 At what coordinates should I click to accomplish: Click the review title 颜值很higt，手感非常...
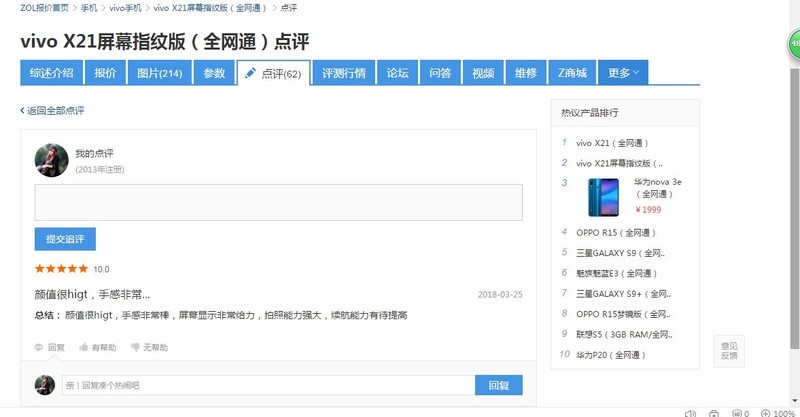tap(92, 295)
